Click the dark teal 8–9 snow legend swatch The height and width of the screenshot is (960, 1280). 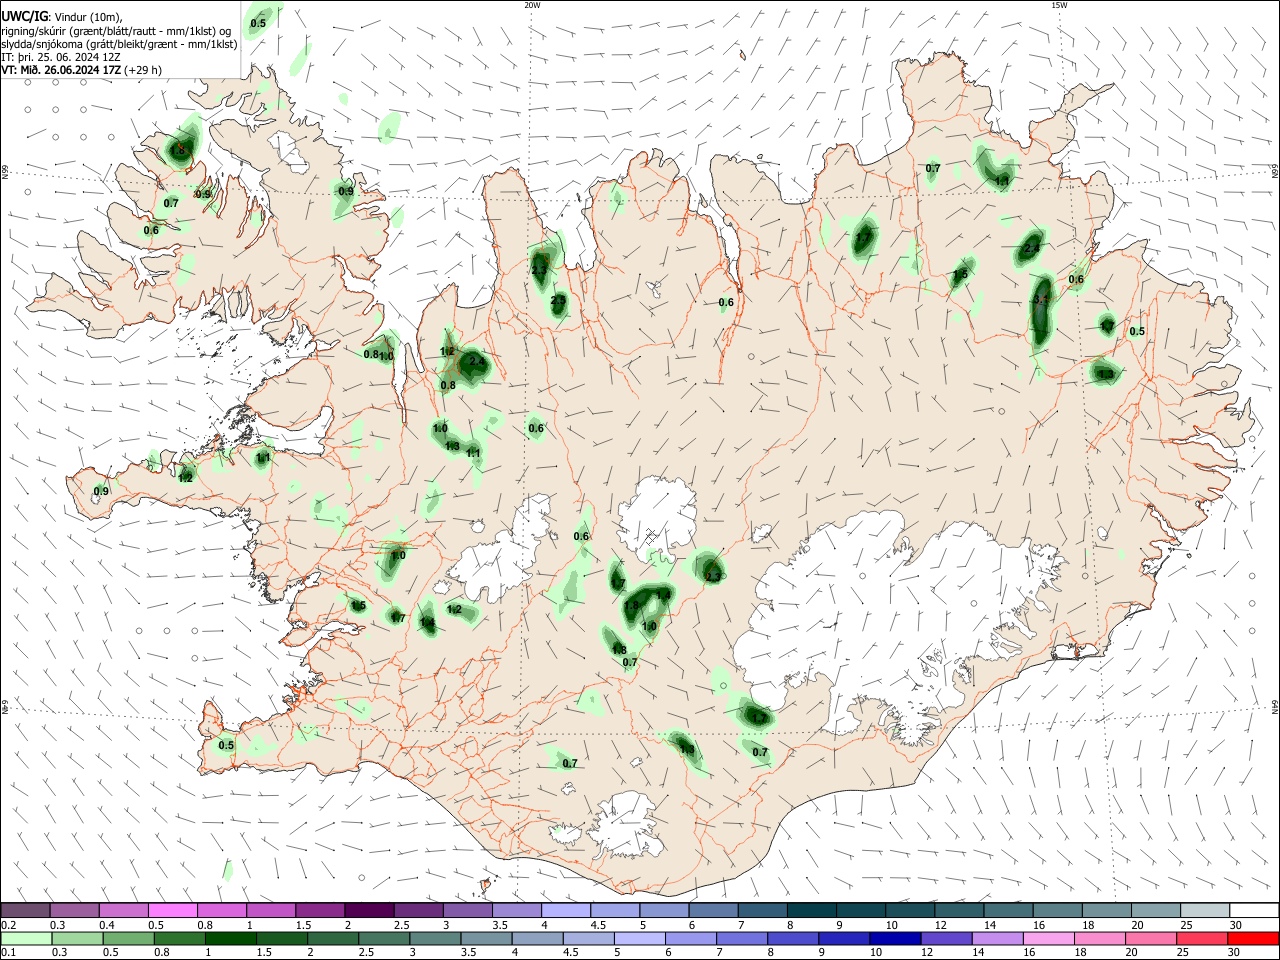pyautogui.click(x=811, y=911)
